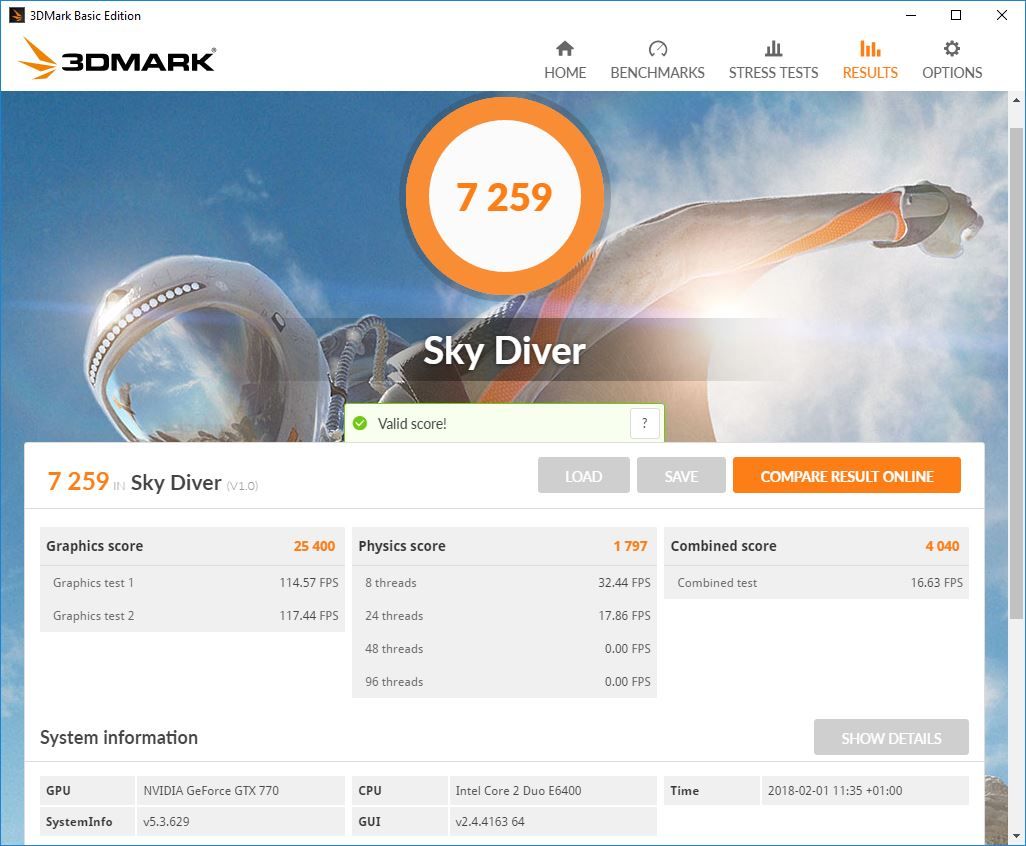Screen dimensions: 1026x846
Task: Click the 16.63 FPS value
Action: coord(936,582)
